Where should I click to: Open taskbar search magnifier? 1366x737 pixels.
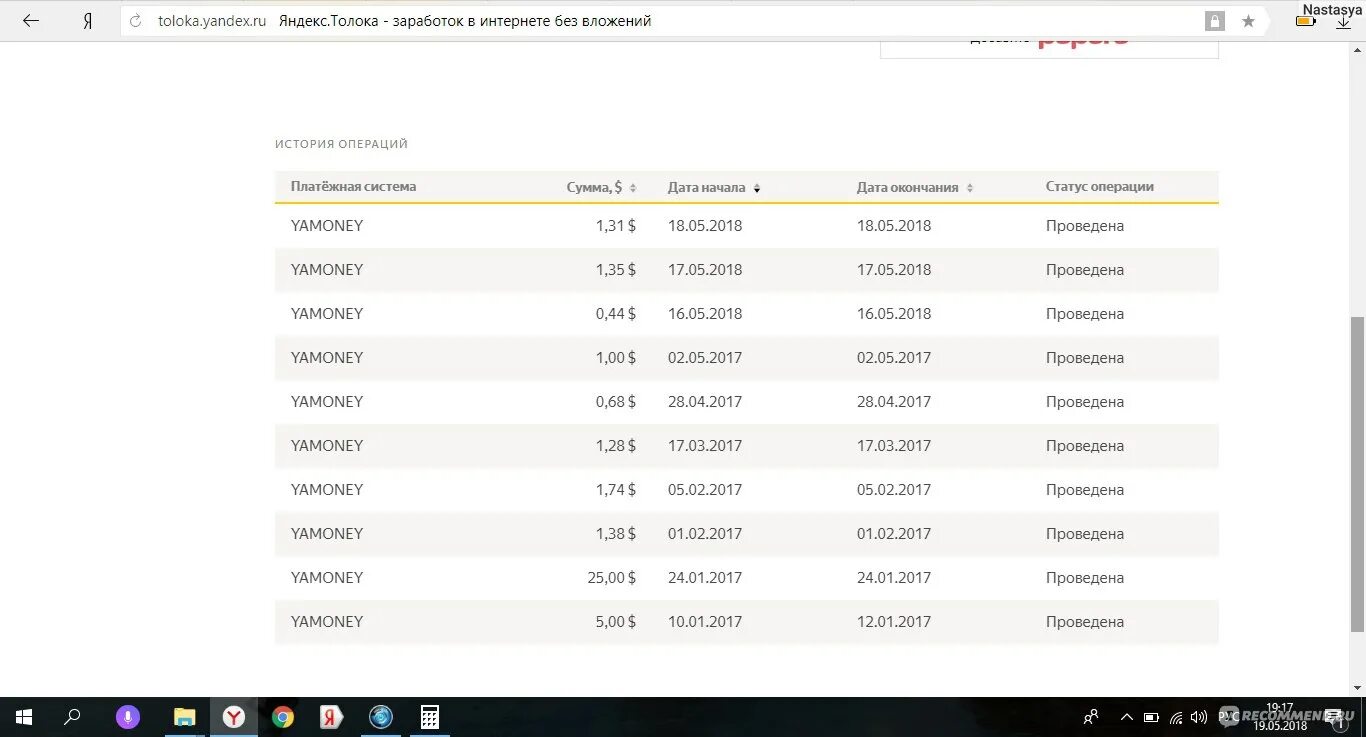coord(72,717)
